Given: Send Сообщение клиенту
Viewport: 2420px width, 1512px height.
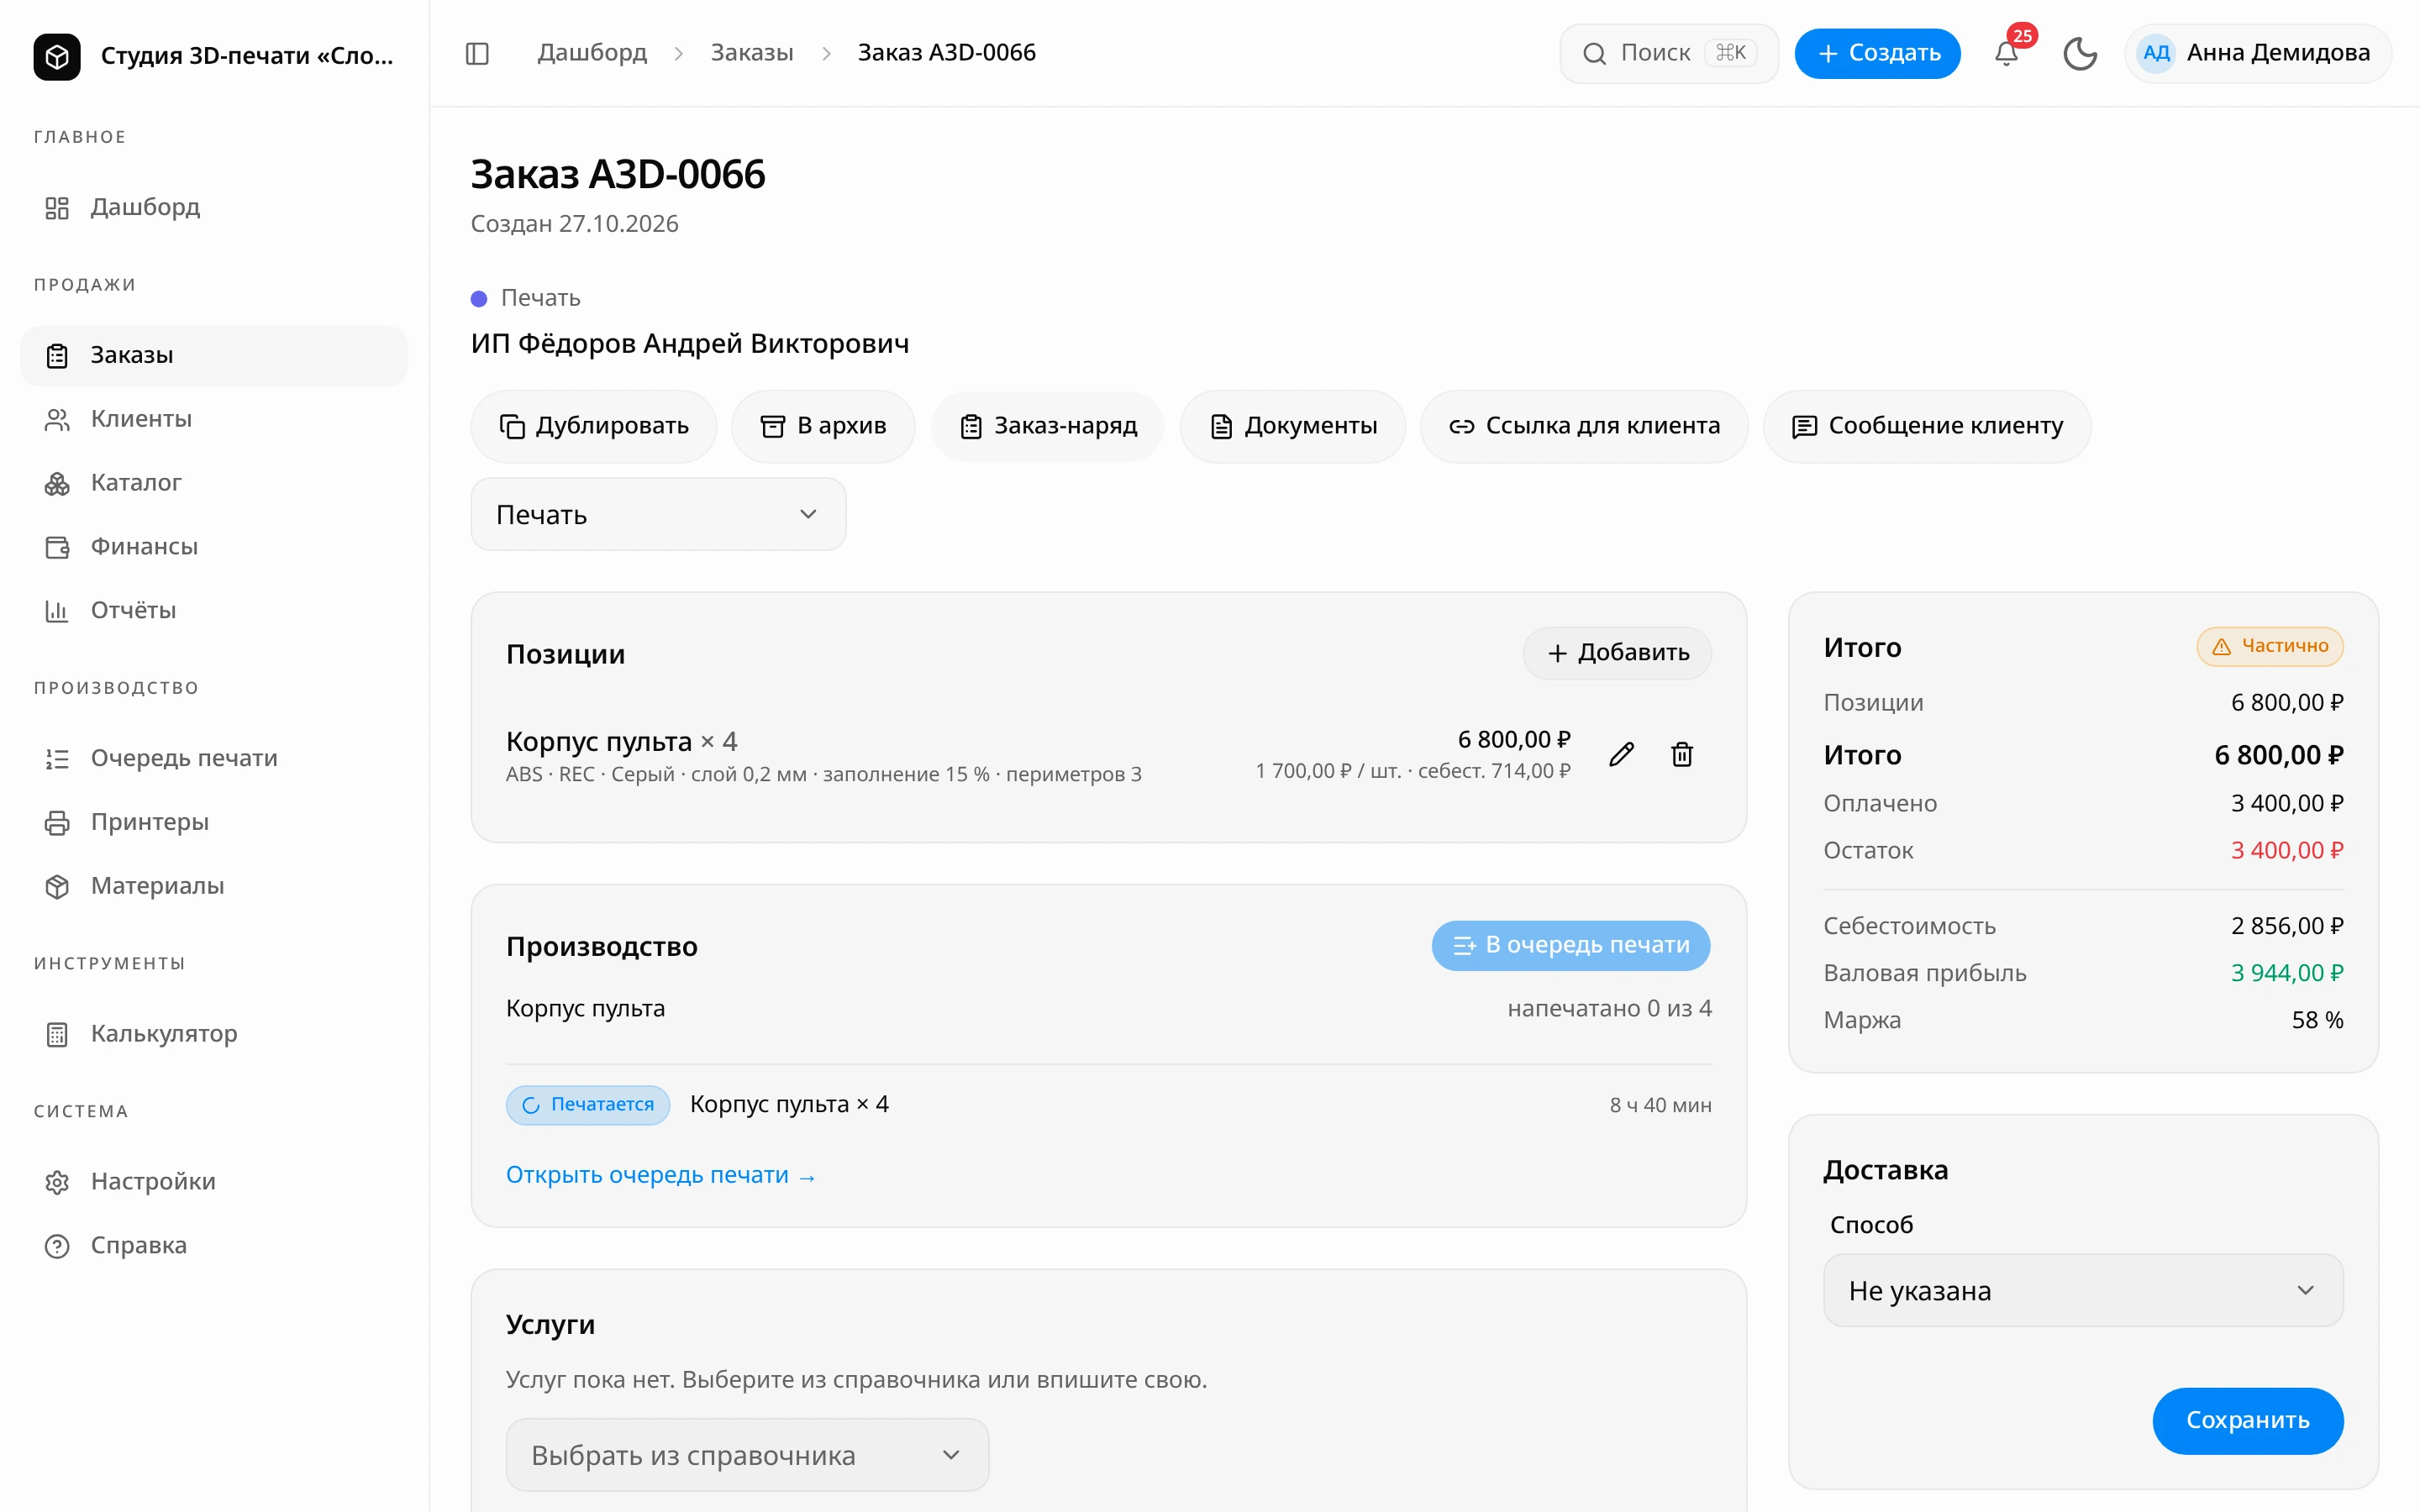Looking at the screenshot, I should tap(1927, 426).
